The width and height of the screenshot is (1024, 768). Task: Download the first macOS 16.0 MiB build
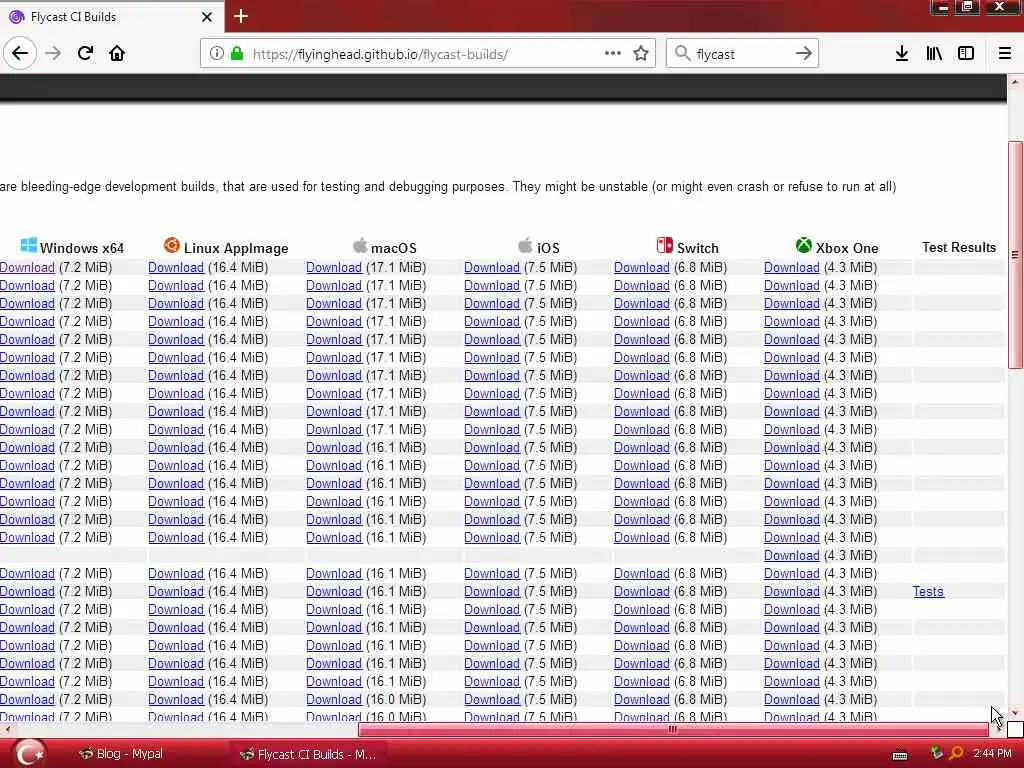point(334,699)
